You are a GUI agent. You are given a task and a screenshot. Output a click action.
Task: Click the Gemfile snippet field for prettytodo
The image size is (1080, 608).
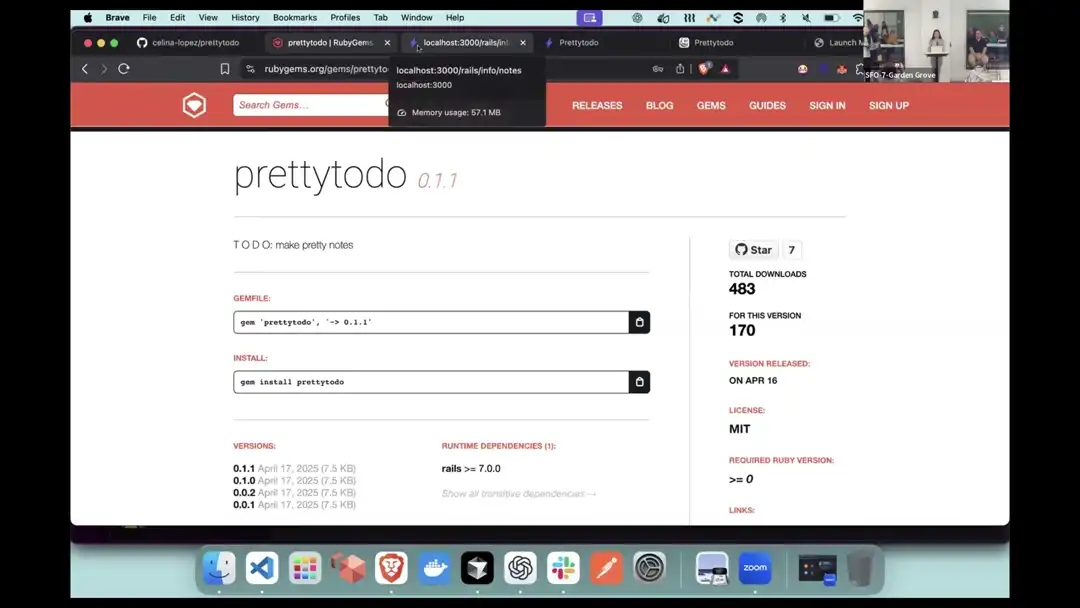pyautogui.click(x=431, y=322)
